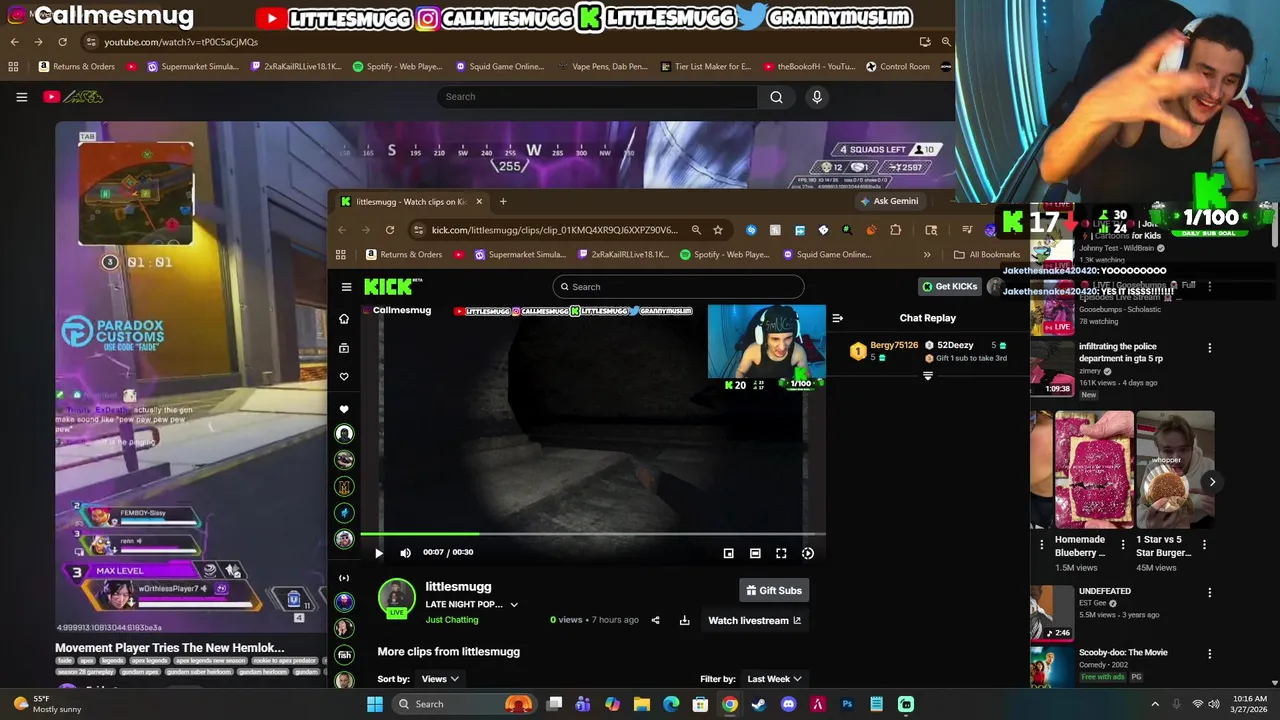Image resolution: width=1280 pixels, height=720 pixels.
Task: Open littlesmugg channel name link
Action: click(x=458, y=587)
